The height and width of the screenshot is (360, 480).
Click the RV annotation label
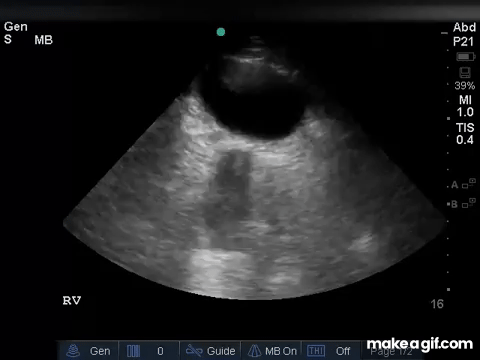[72, 301]
